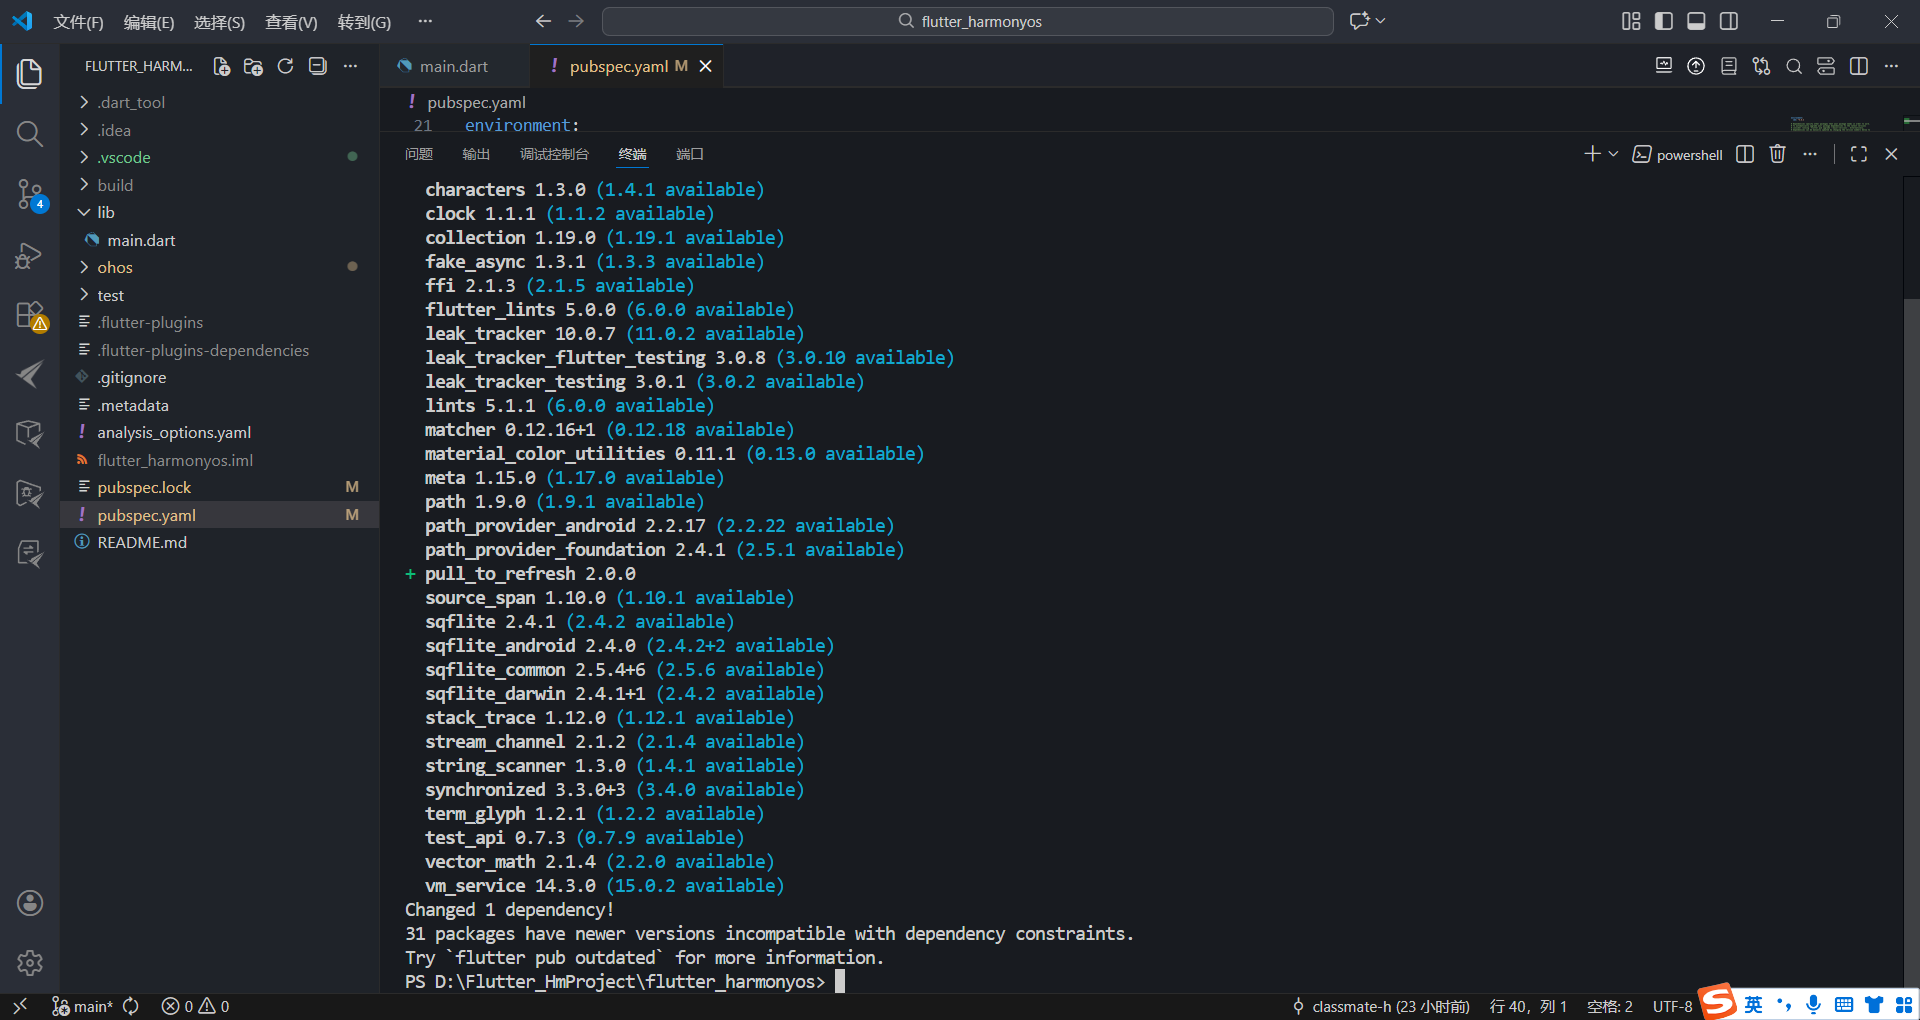Viewport: 1920px width, 1020px height.
Task: Open the Accounts icon in activity bar
Action: 30,903
